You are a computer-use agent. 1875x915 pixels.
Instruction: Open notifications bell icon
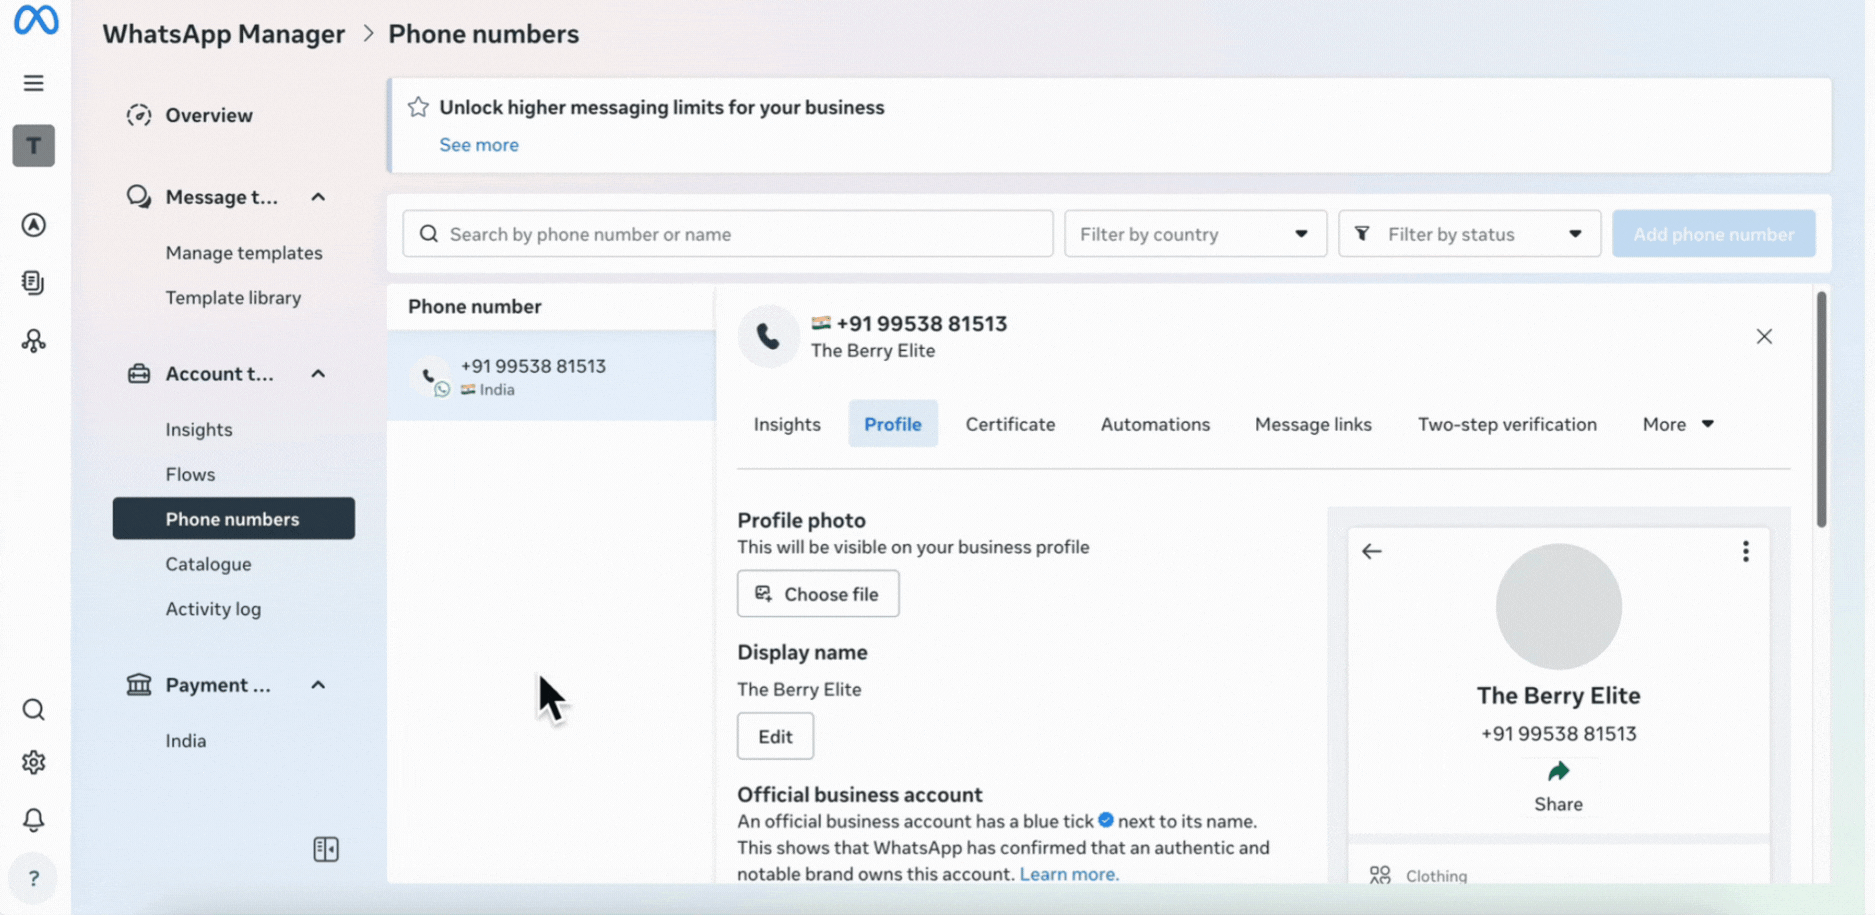[34, 820]
